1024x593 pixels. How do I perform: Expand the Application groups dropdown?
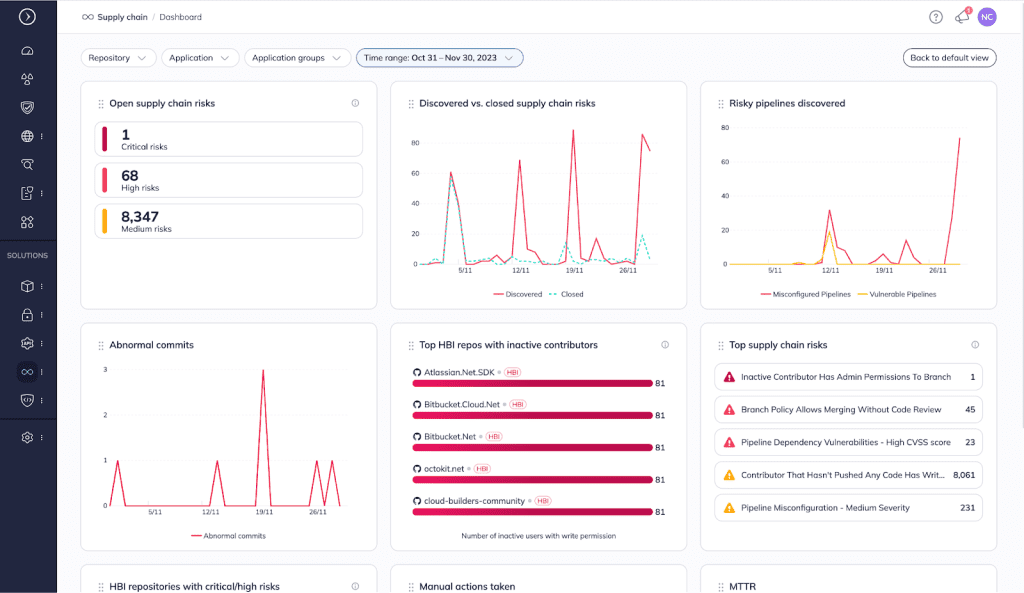tap(297, 58)
